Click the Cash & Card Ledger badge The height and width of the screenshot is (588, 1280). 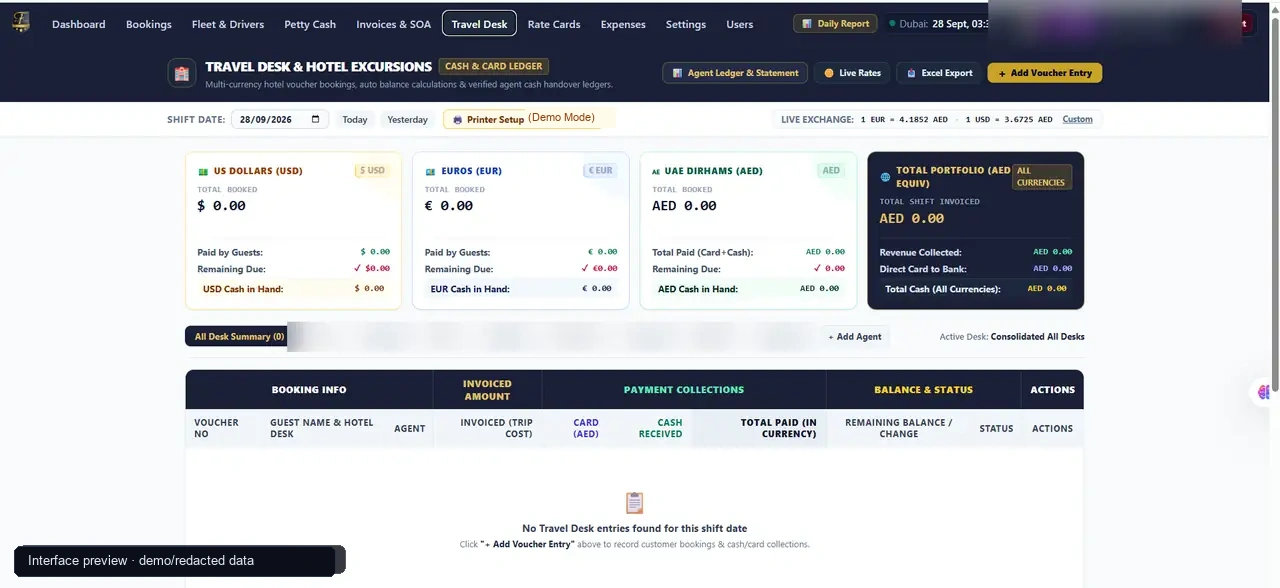point(493,66)
